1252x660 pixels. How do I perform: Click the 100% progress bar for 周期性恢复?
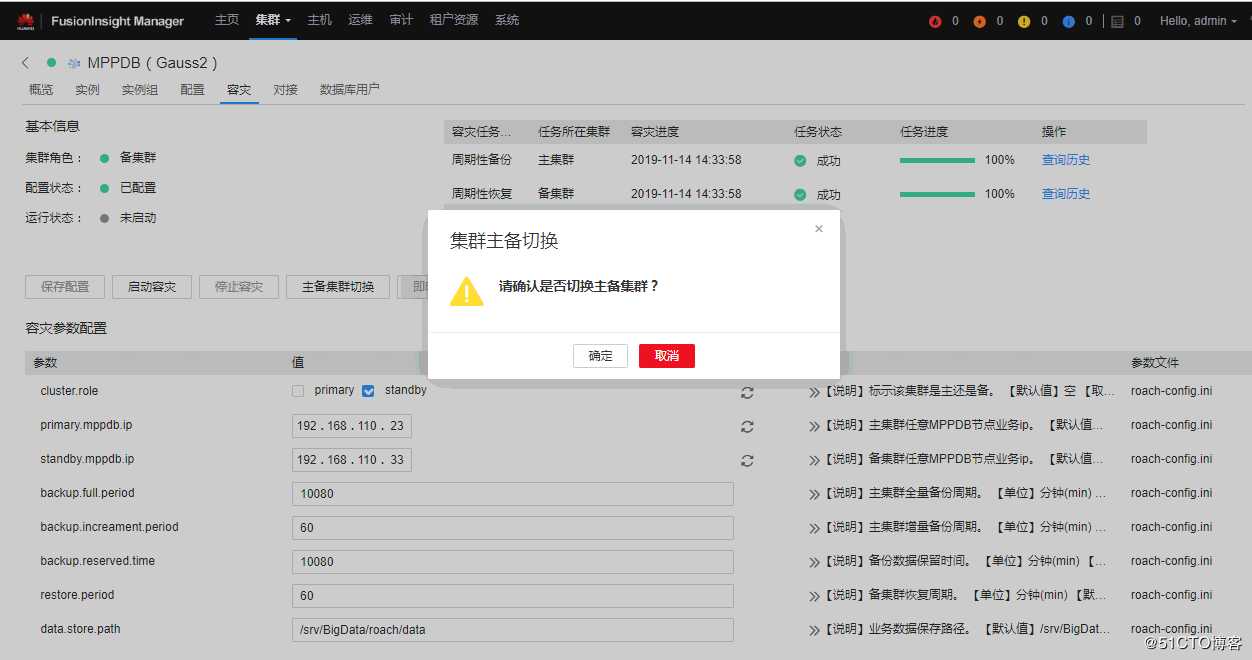(936, 193)
